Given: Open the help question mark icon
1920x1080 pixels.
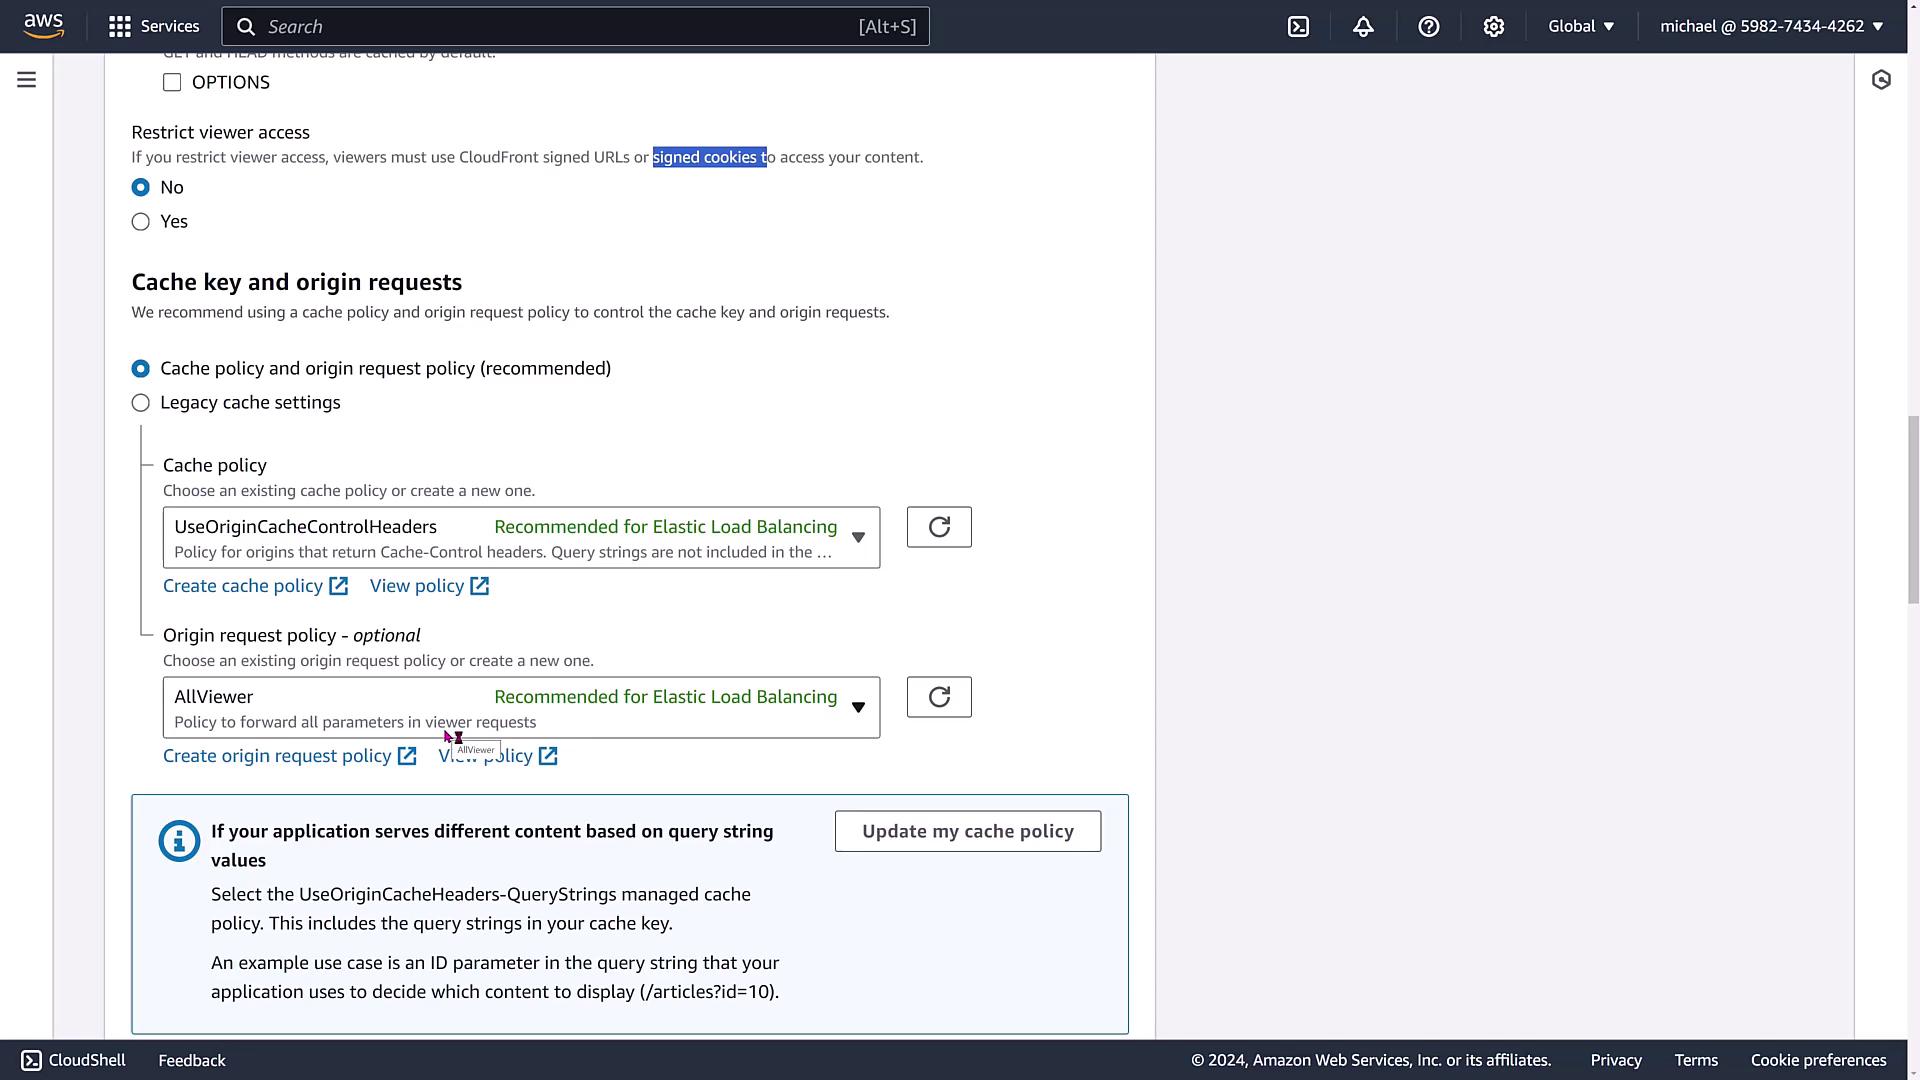Looking at the screenshot, I should (x=1428, y=27).
